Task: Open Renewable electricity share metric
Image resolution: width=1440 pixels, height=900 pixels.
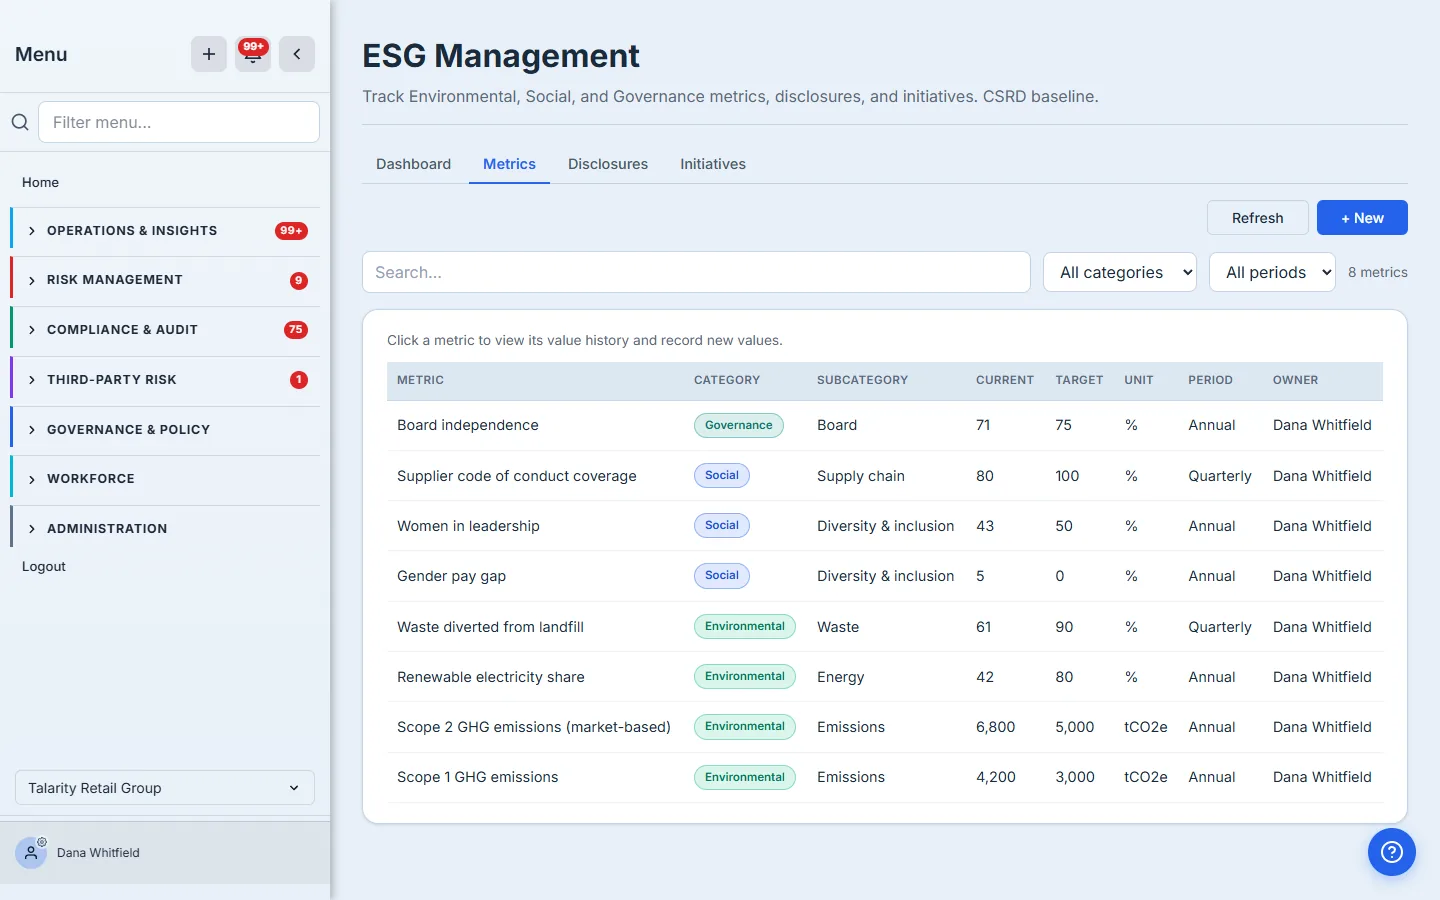Action: (885, 677)
